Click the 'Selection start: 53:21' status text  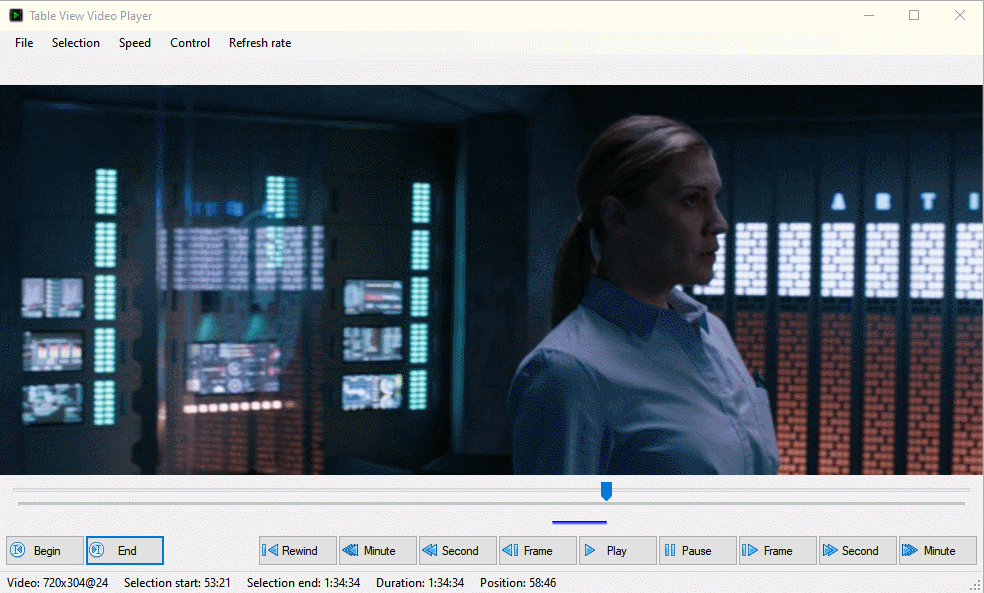(177, 583)
